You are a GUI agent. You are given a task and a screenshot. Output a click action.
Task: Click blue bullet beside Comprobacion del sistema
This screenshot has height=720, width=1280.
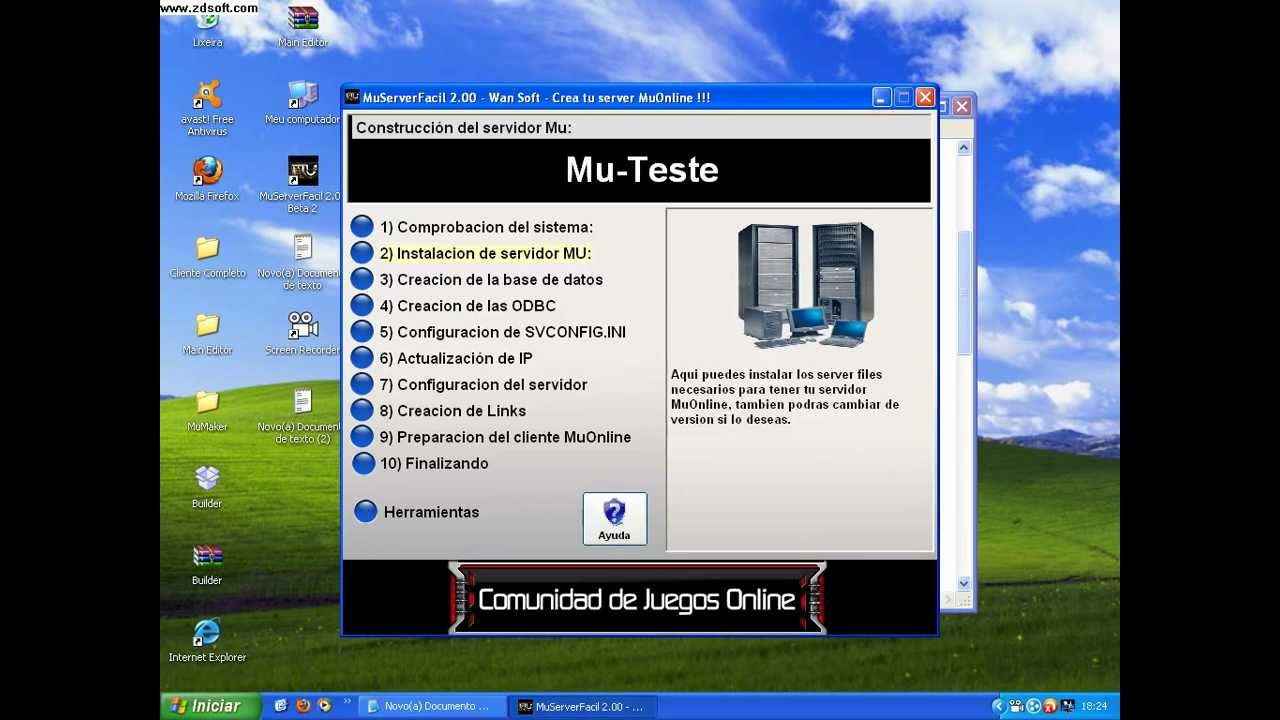(362, 227)
